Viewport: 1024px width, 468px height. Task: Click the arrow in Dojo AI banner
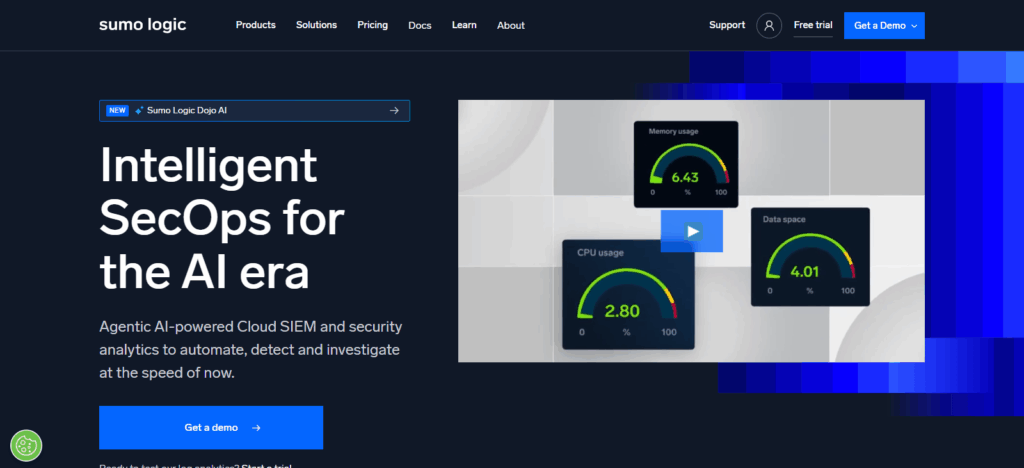[x=394, y=111]
